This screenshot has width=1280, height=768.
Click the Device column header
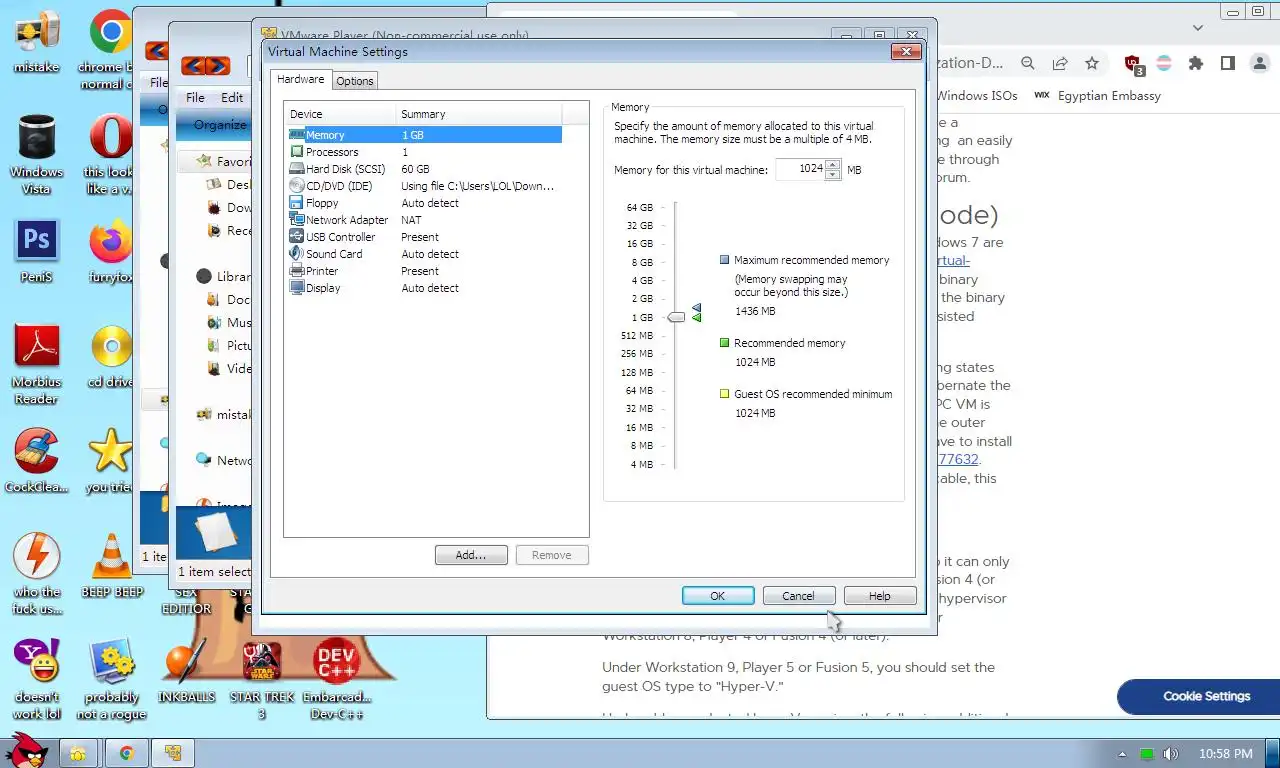pos(341,114)
